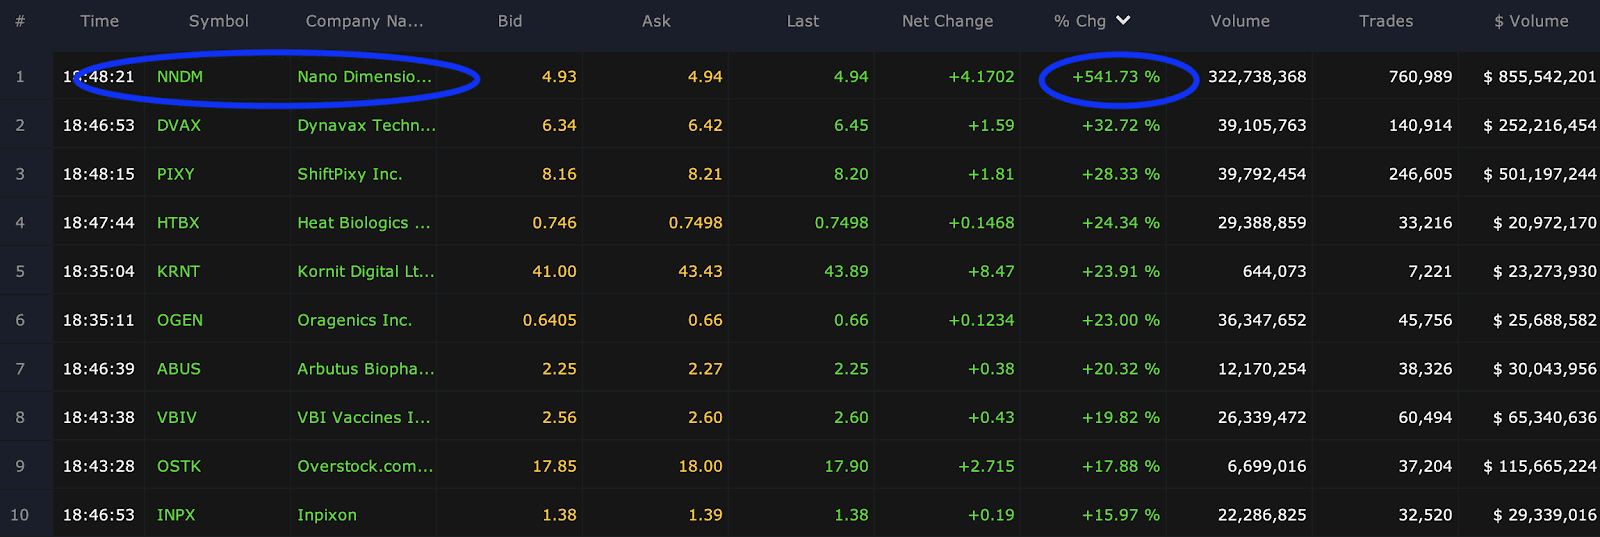This screenshot has height=537, width=1600.
Task: Sort by the Symbol column header
Action: point(218,21)
